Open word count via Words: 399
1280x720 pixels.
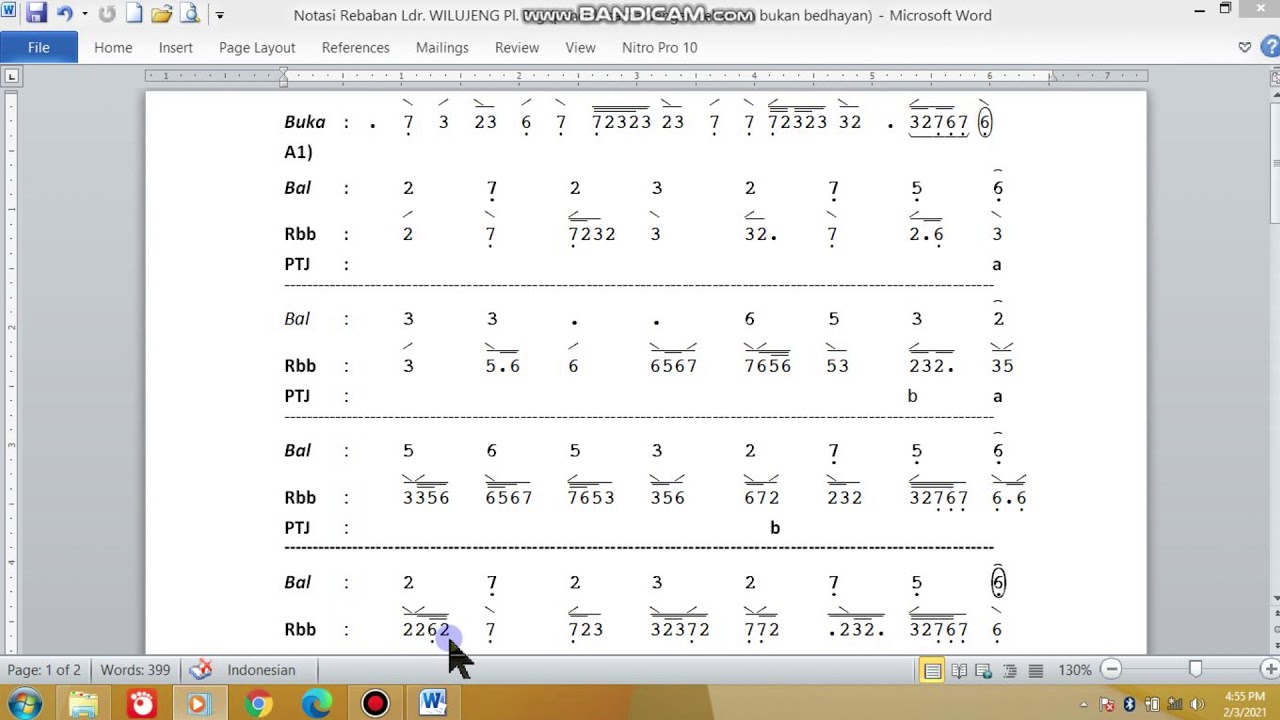tap(135, 670)
